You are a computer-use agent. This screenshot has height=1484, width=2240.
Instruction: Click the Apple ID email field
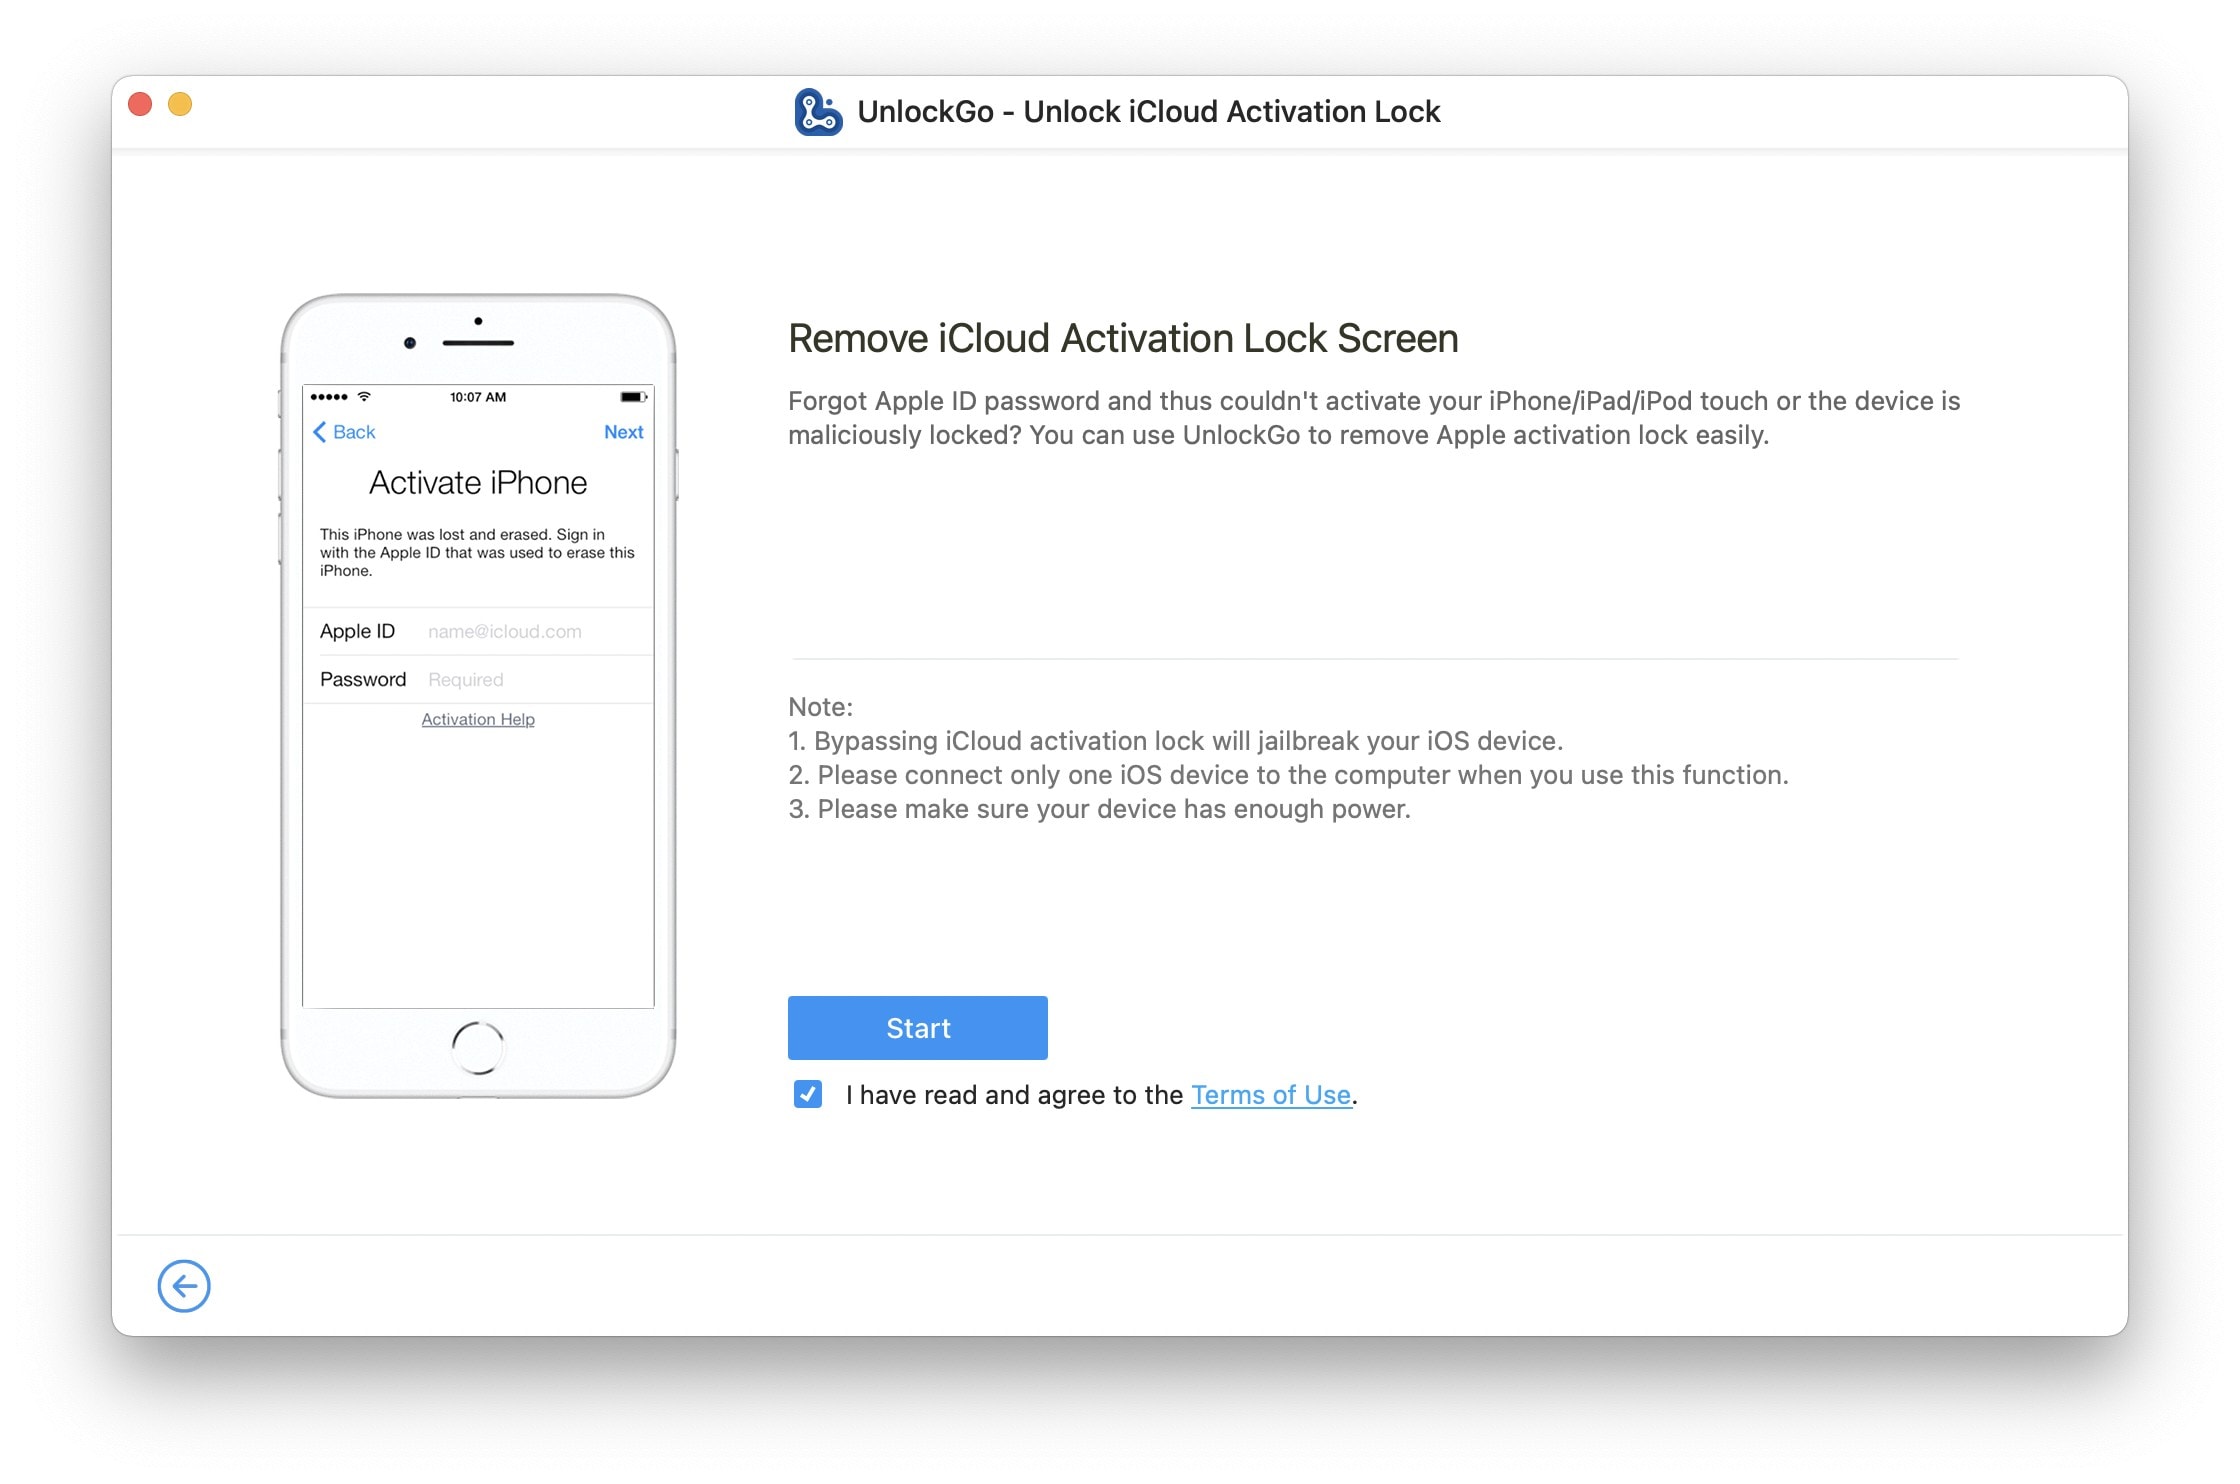[504, 632]
